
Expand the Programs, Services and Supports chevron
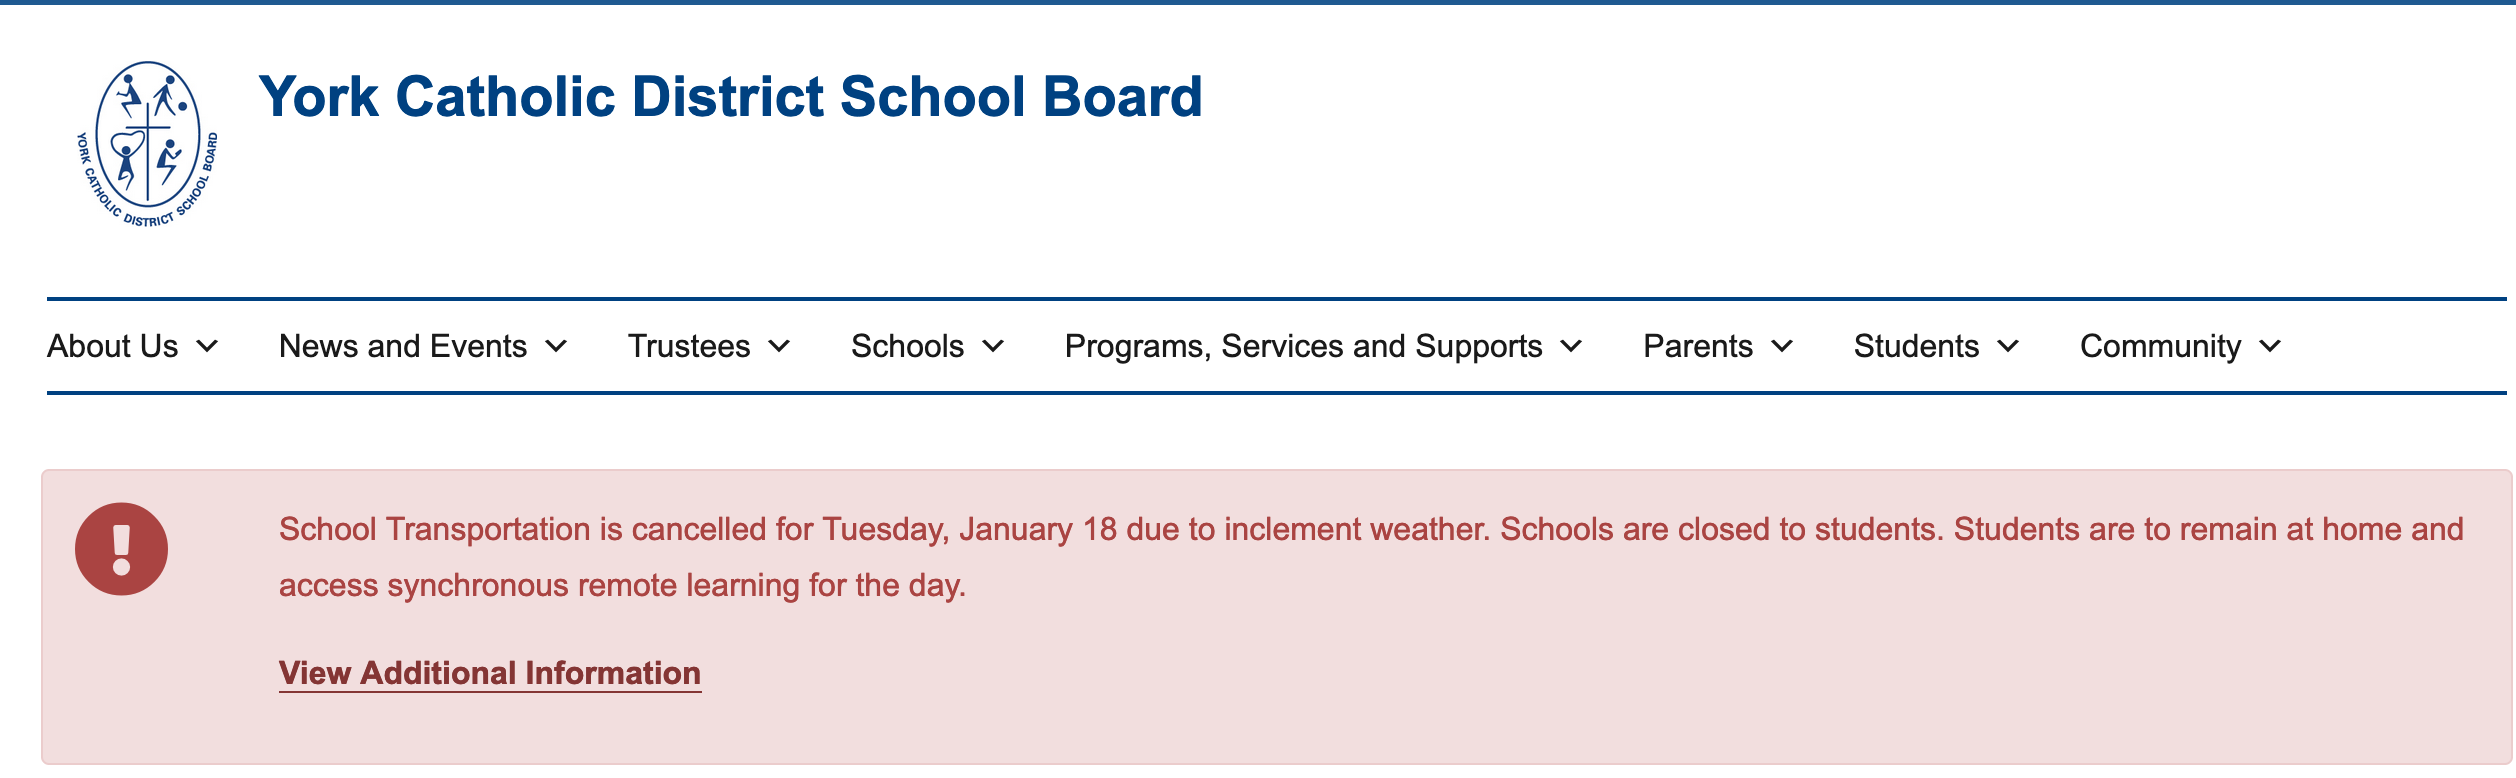pyautogui.click(x=1571, y=347)
